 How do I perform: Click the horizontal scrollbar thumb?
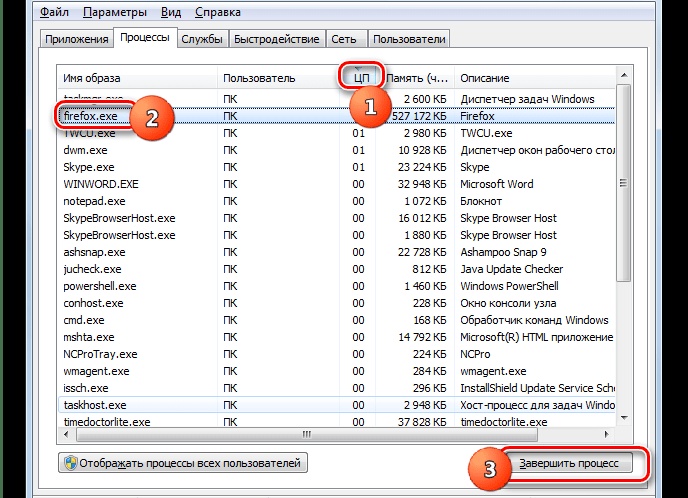click(307, 434)
